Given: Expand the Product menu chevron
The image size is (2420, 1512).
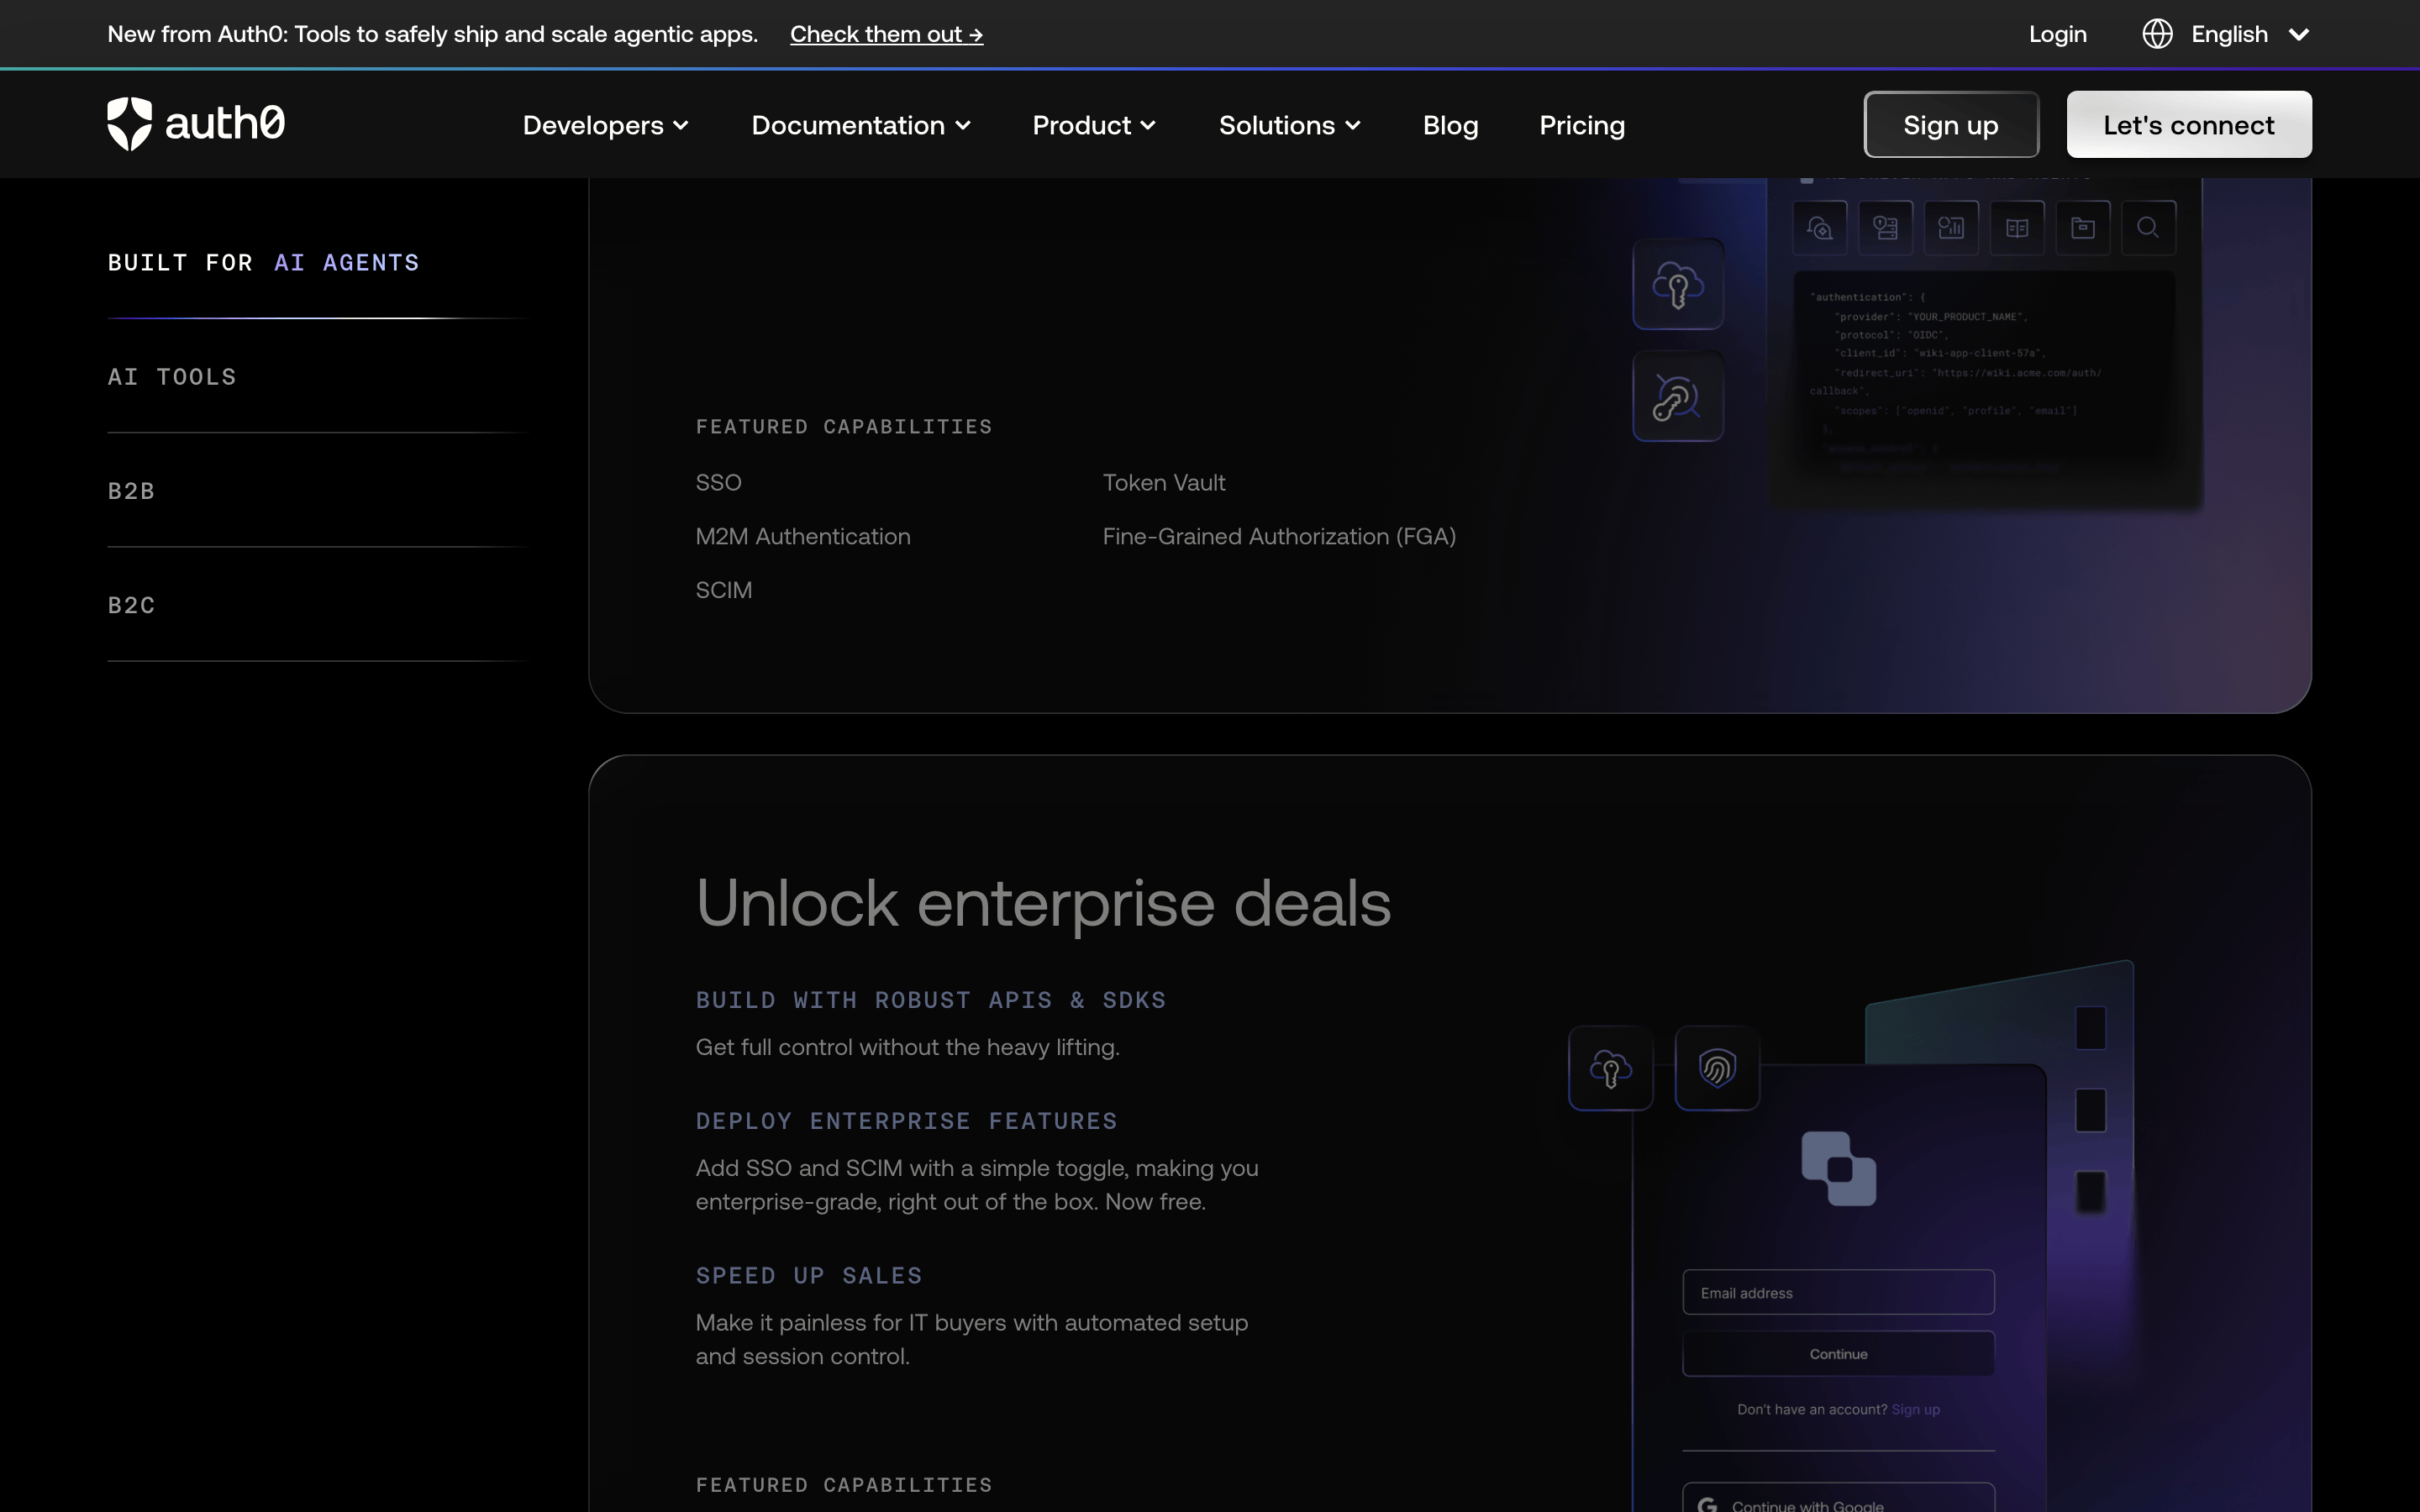Looking at the screenshot, I should coord(1148,126).
